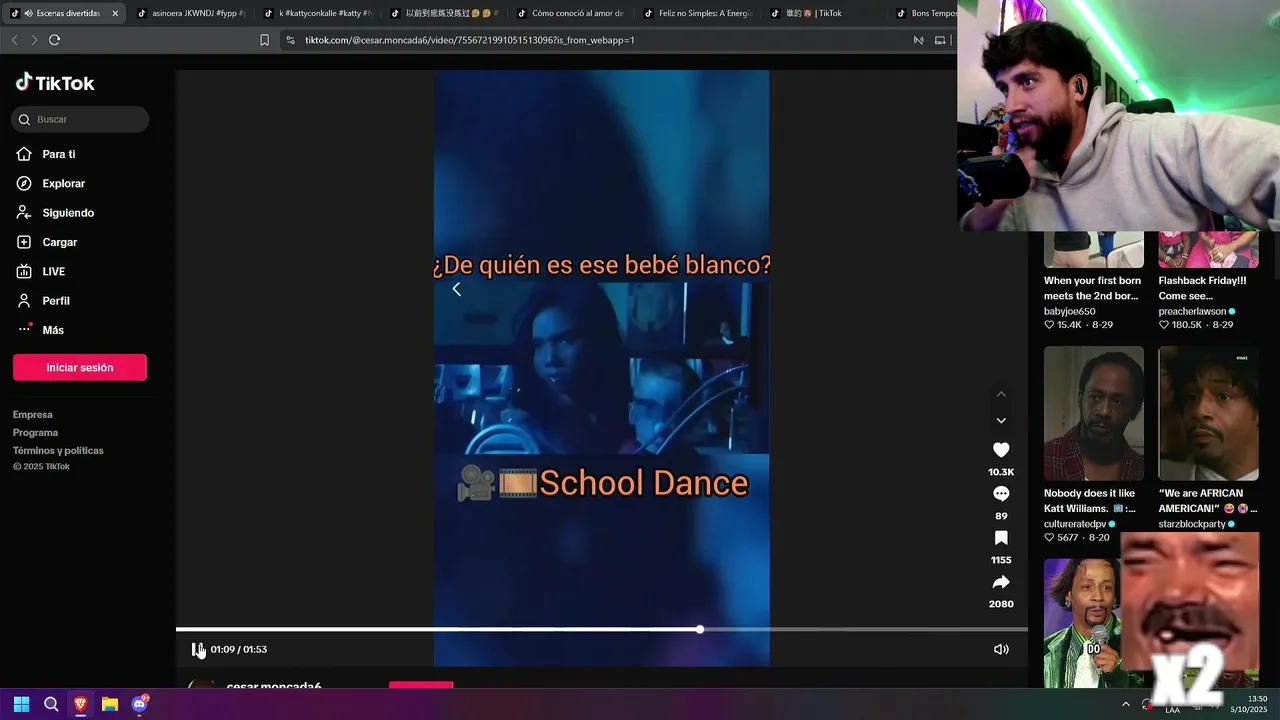Switch to asinoera JKWNDJ tab
1280x720 pixels.
(190, 13)
